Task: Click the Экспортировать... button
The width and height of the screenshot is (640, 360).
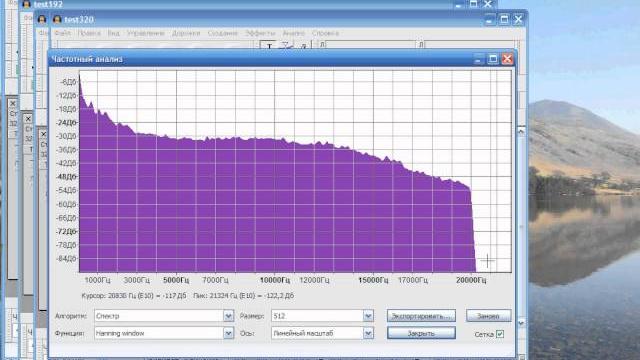Action: 421,316
